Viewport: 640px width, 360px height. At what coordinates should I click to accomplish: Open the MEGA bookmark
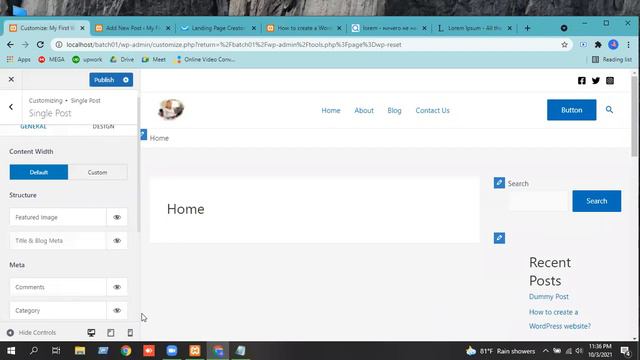click(51, 60)
